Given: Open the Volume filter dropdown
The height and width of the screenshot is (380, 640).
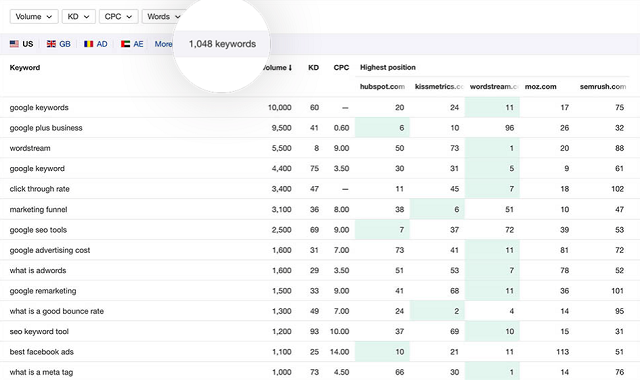Looking at the screenshot, I should (34, 17).
